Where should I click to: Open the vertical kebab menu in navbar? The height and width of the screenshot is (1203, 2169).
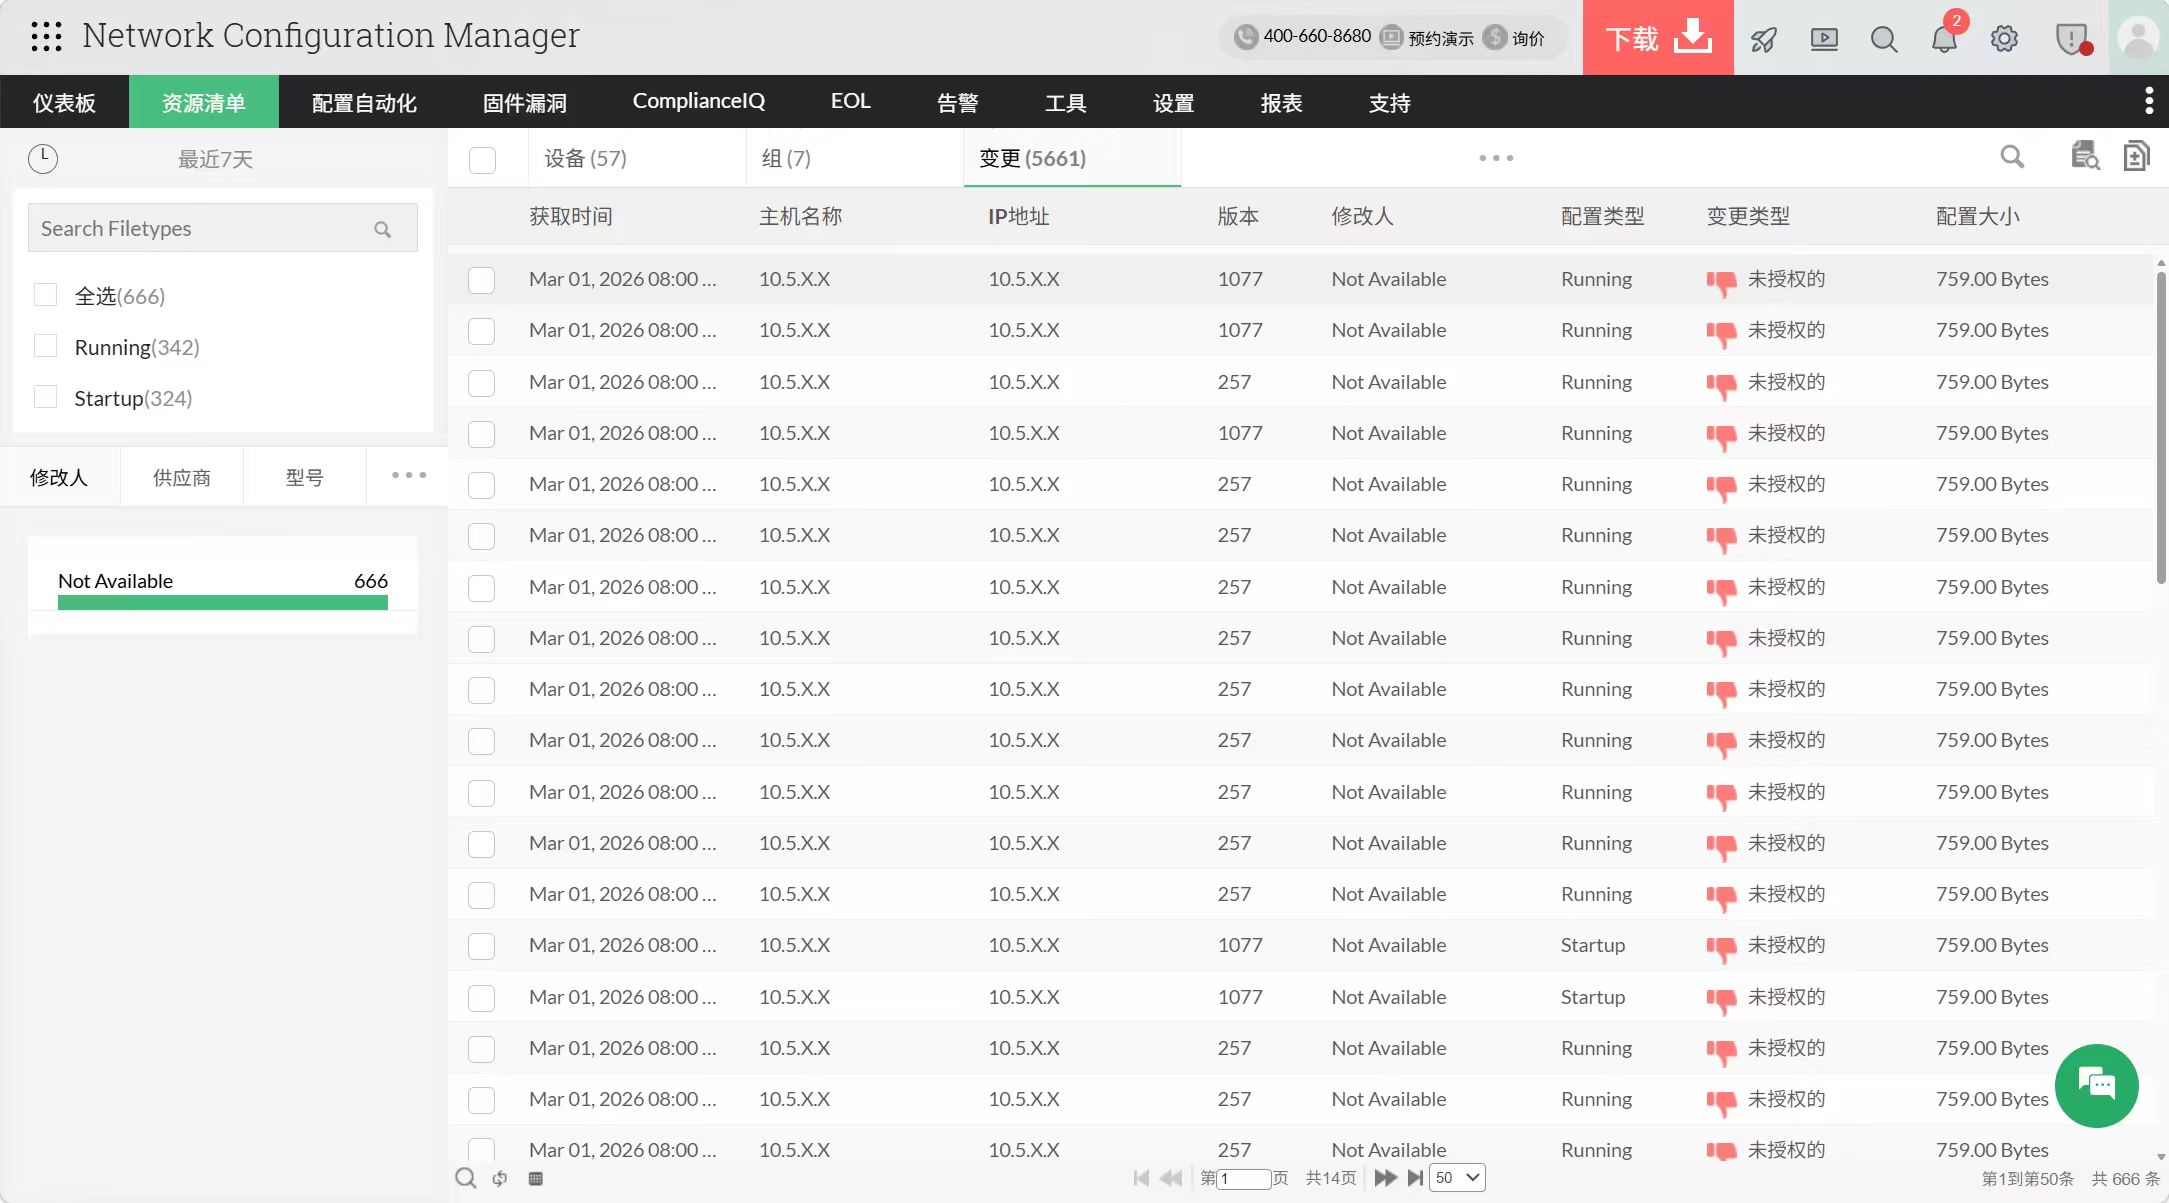(x=2148, y=101)
